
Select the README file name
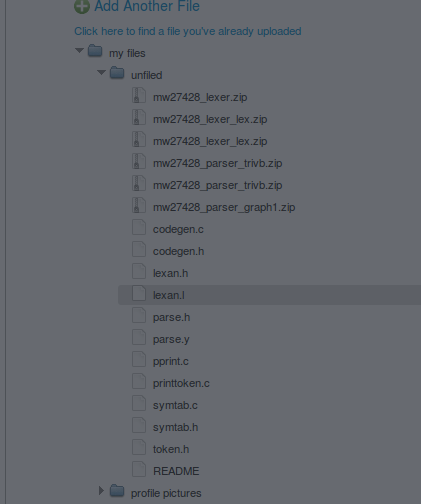(176, 471)
